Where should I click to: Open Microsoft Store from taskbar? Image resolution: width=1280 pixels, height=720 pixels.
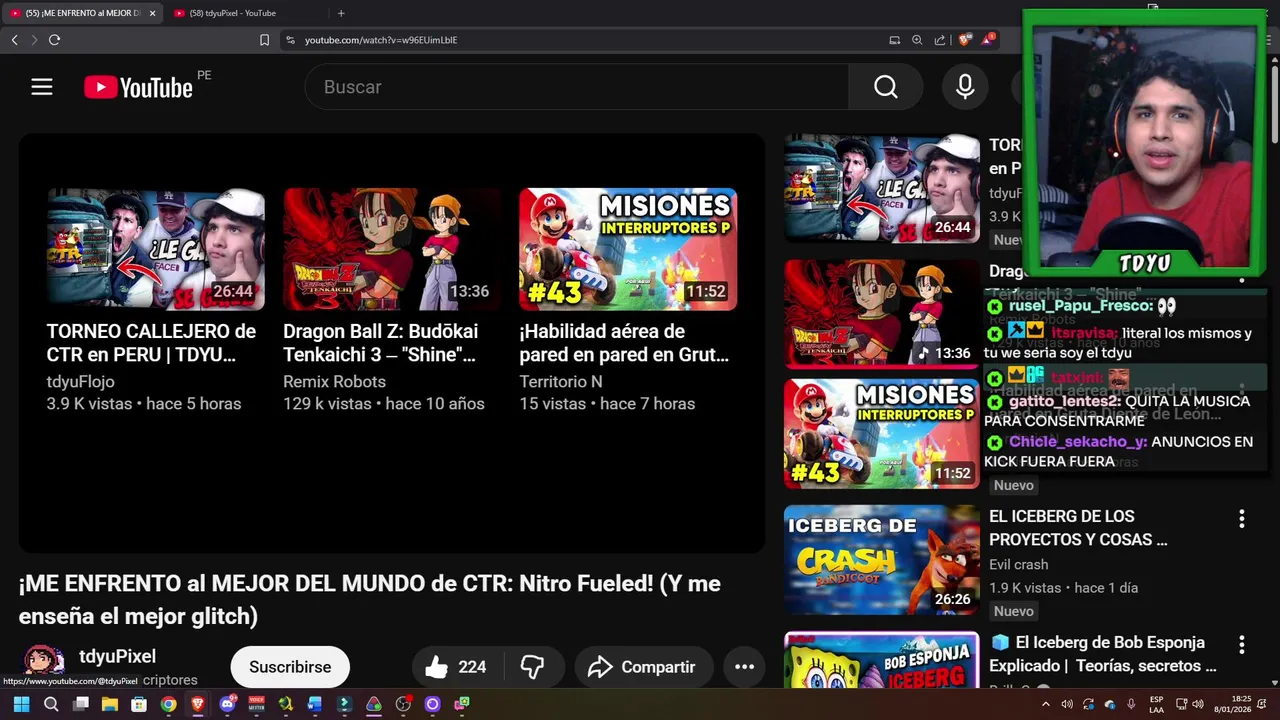[139, 704]
